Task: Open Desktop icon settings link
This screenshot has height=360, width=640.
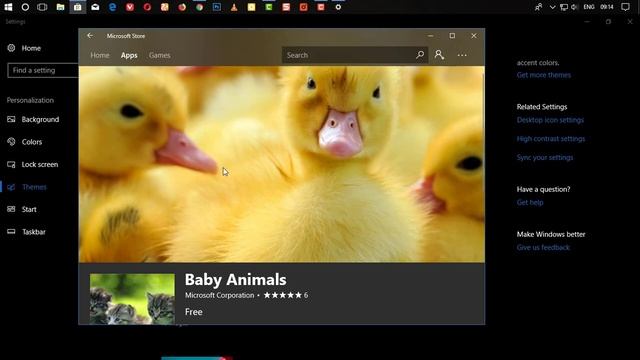Action: (x=550, y=120)
